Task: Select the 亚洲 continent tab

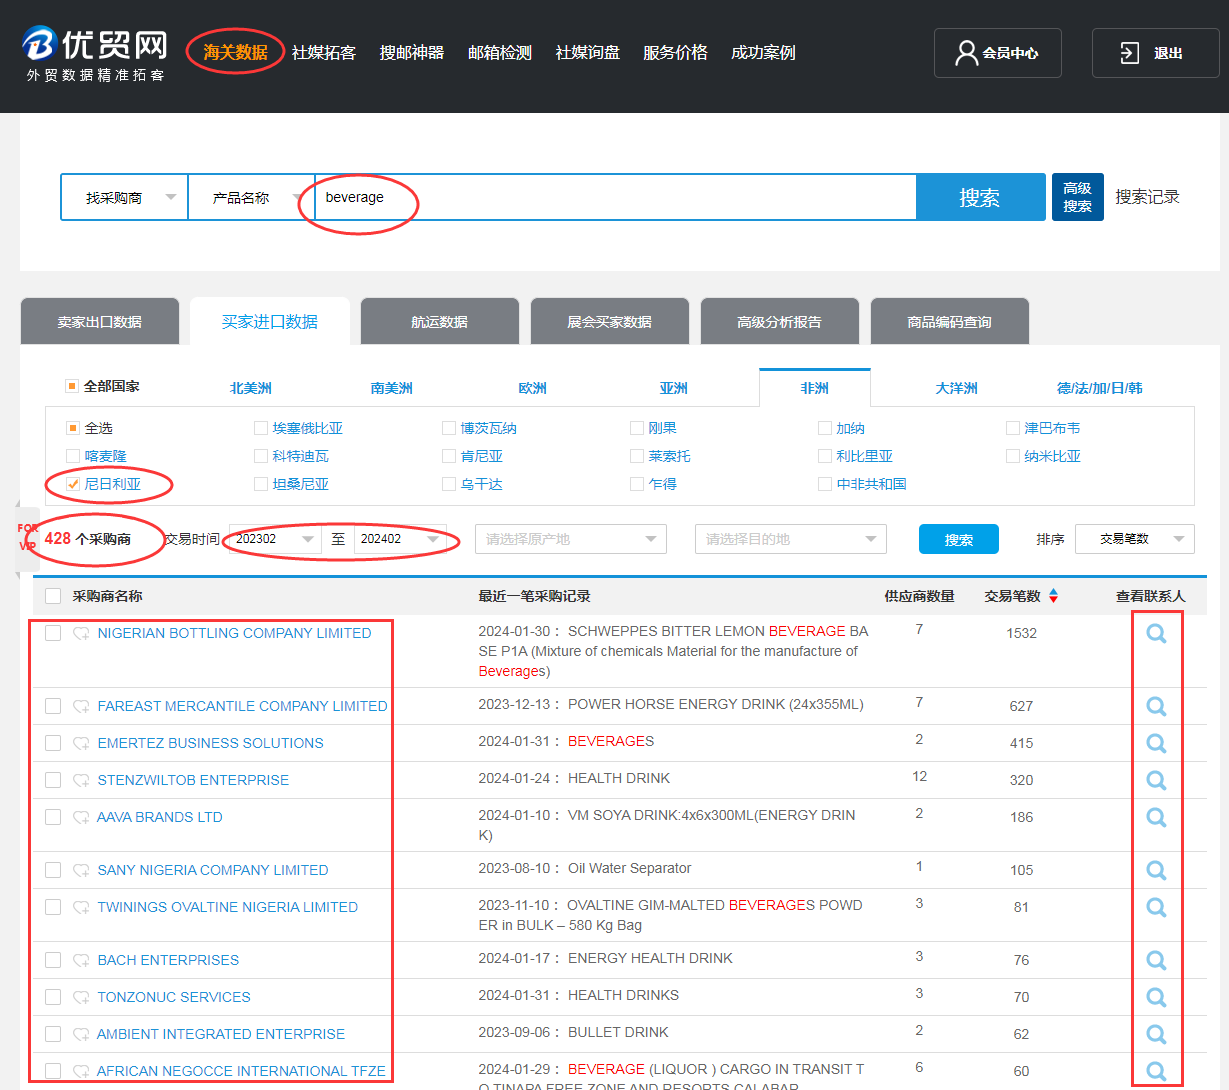Action: 673,388
